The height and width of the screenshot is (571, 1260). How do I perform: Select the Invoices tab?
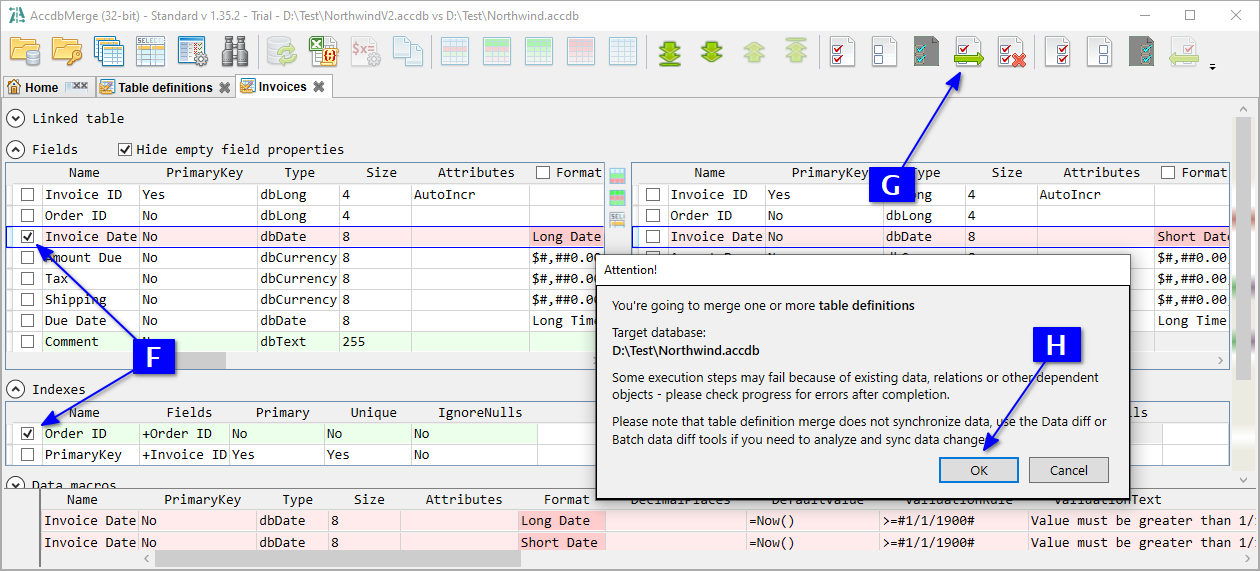click(283, 87)
